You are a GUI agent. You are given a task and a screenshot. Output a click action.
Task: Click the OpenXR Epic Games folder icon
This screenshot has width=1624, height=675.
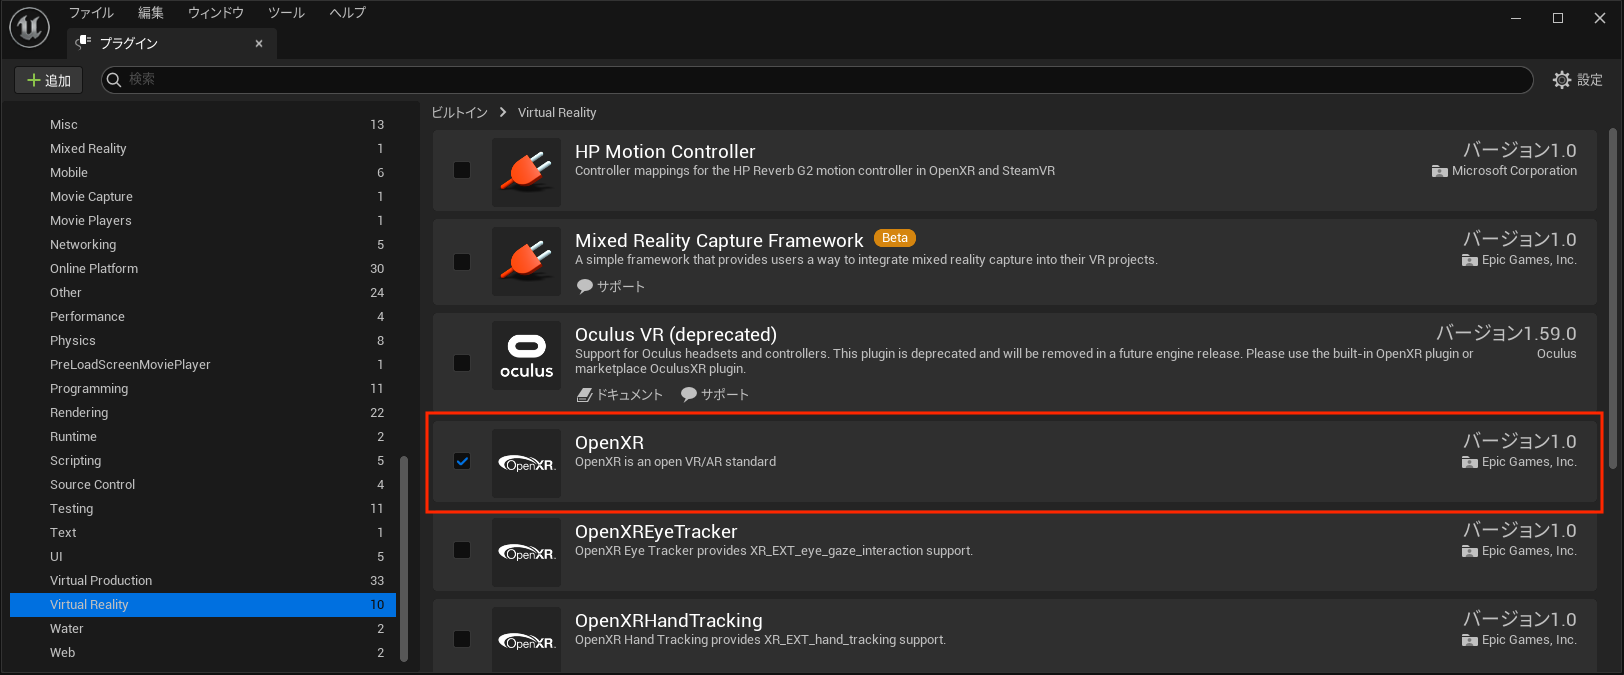[x=1470, y=462]
